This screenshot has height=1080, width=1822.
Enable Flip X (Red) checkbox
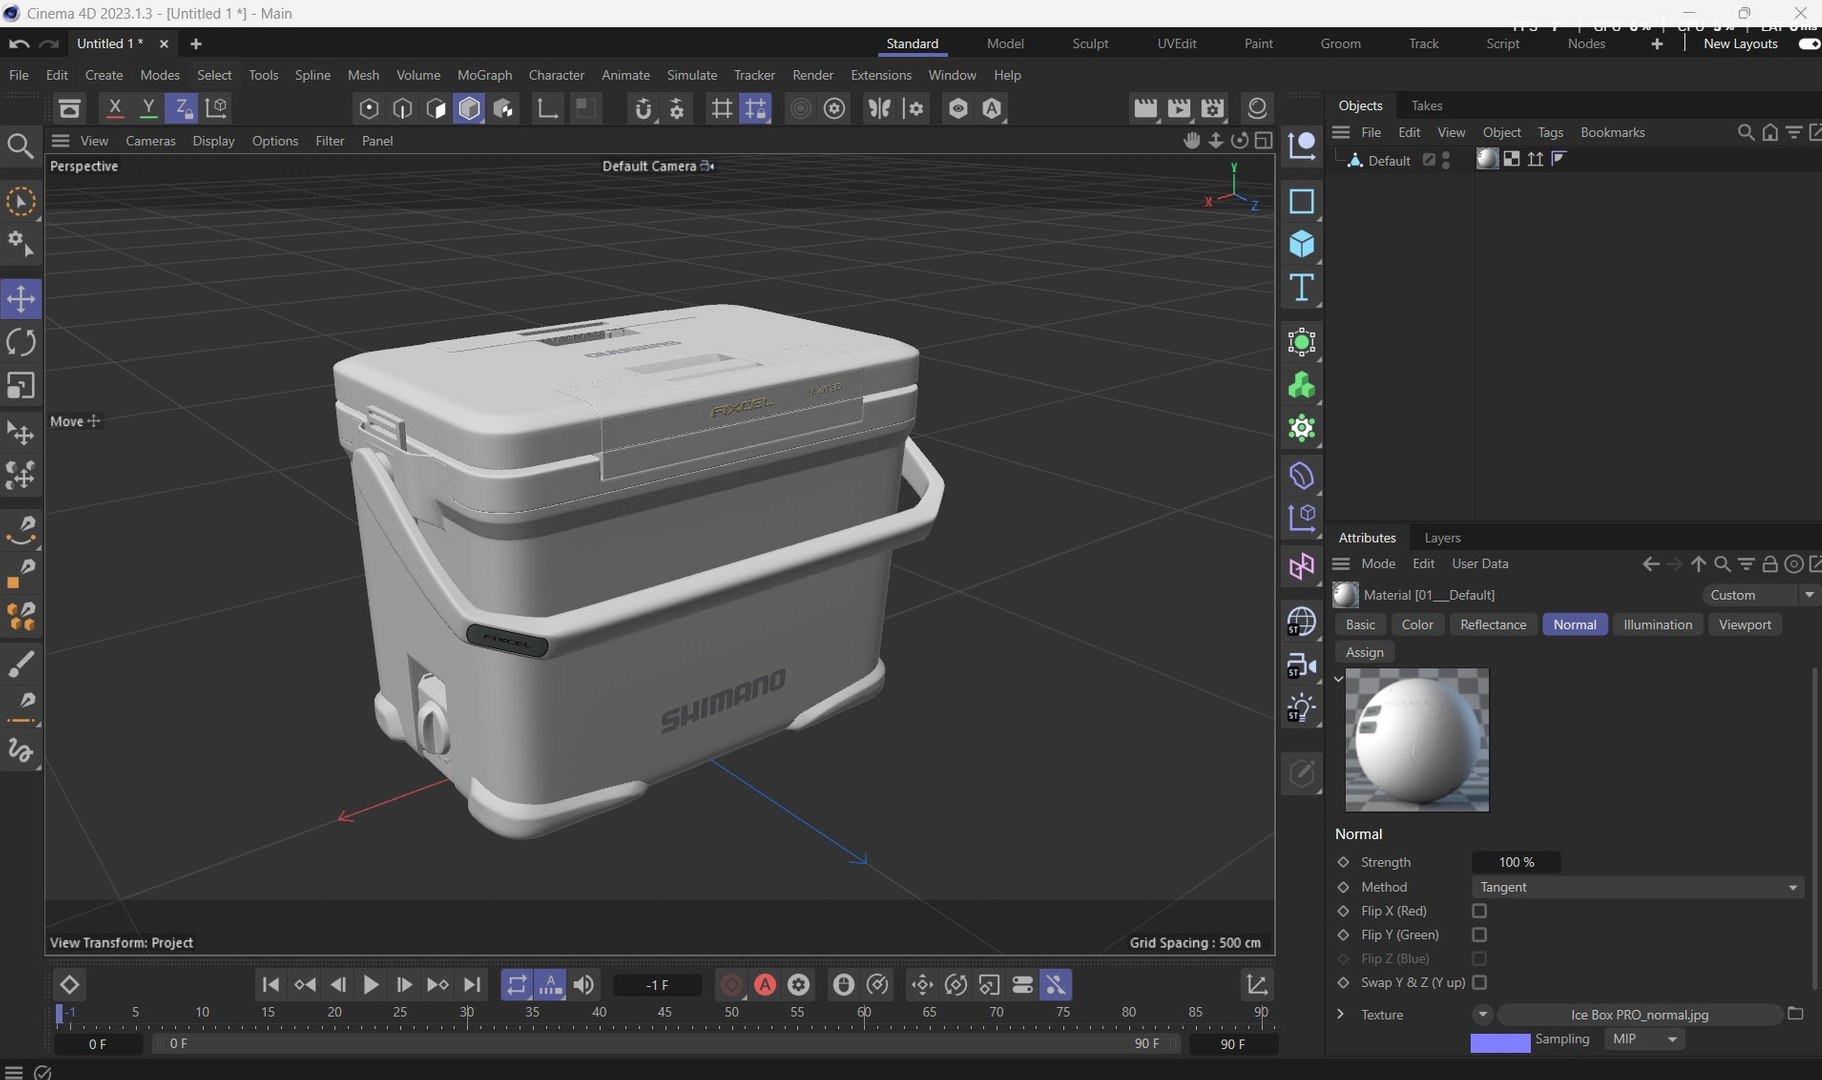pos(1479,911)
